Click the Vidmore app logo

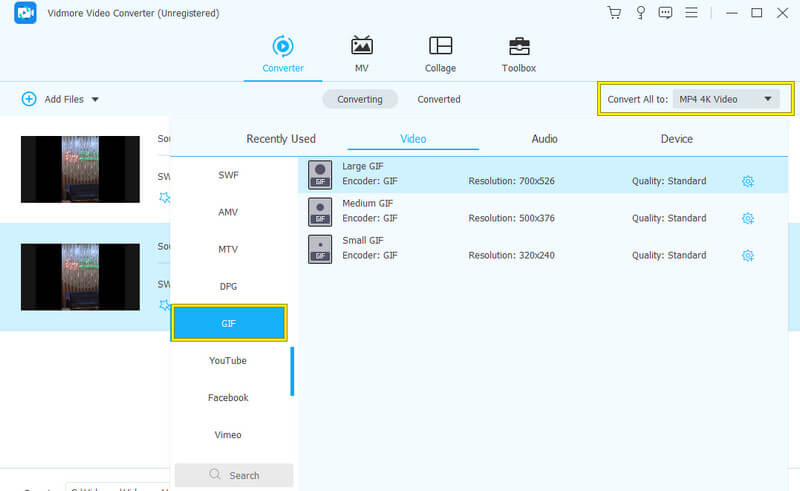25,13
